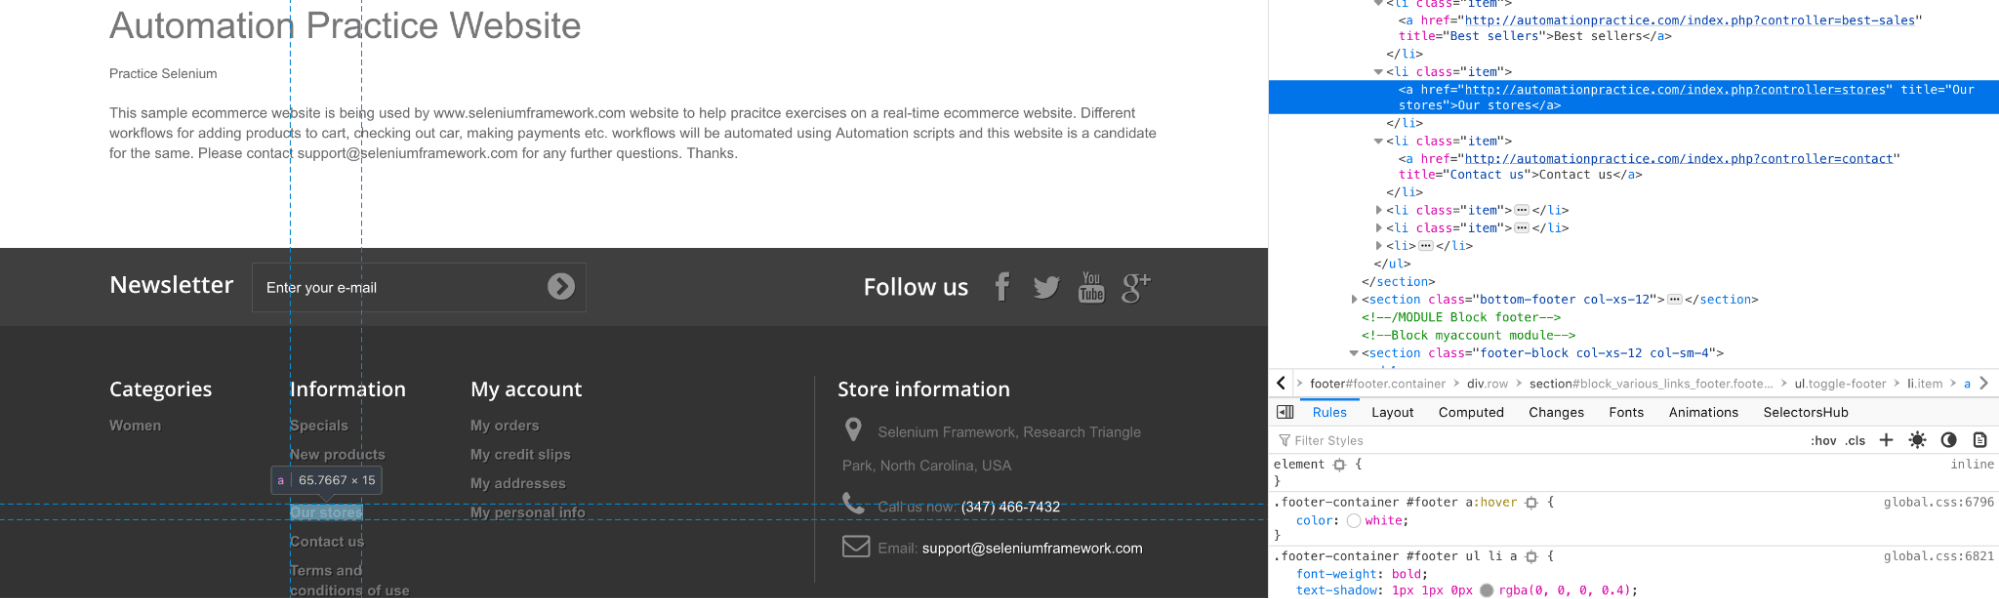Image resolution: width=1999 pixels, height=599 pixels.
Task: Toggle light color scheme simulation sun icon
Action: tap(1917, 440)
